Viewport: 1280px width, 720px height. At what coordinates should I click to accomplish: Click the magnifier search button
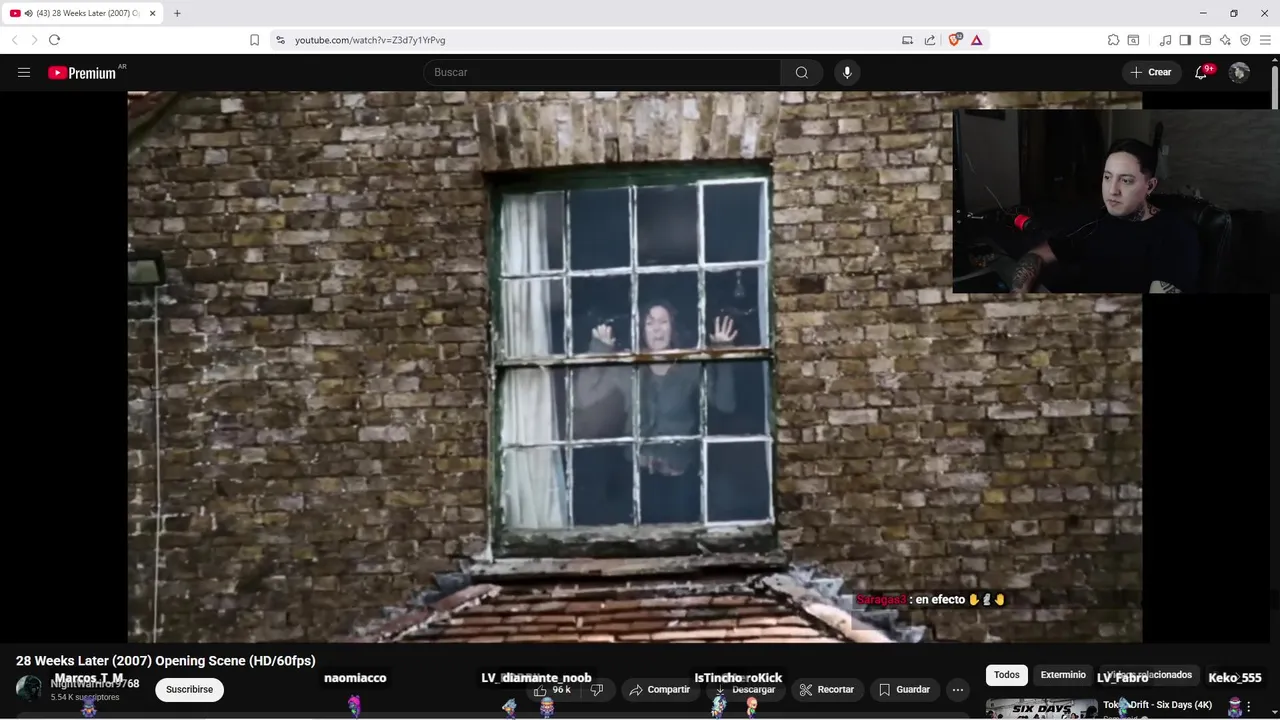click(x=802, y=72)
